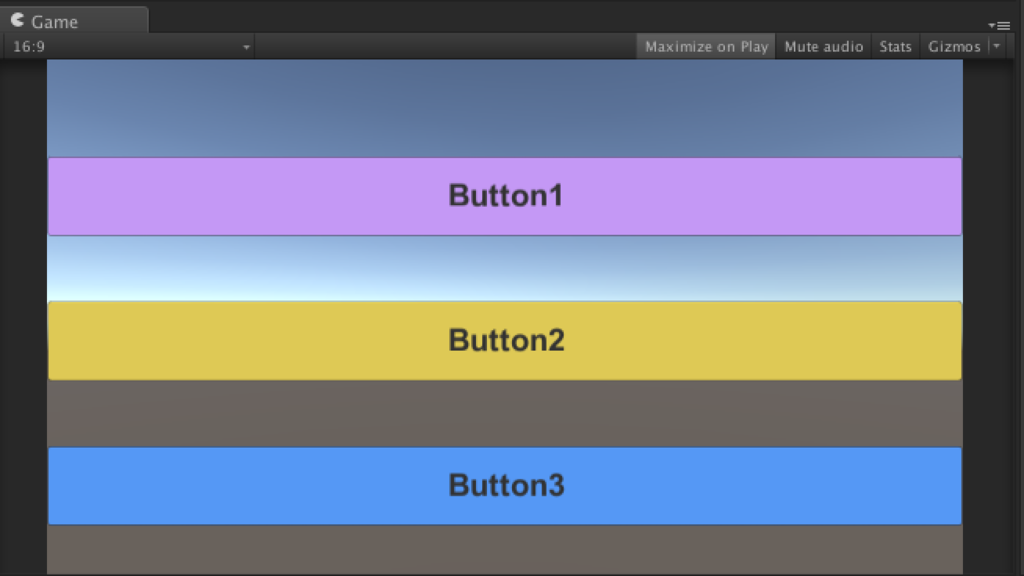1024x576 pixels.
Task: Toggle Gizmos in the Game view
Action: click(954, 47)
